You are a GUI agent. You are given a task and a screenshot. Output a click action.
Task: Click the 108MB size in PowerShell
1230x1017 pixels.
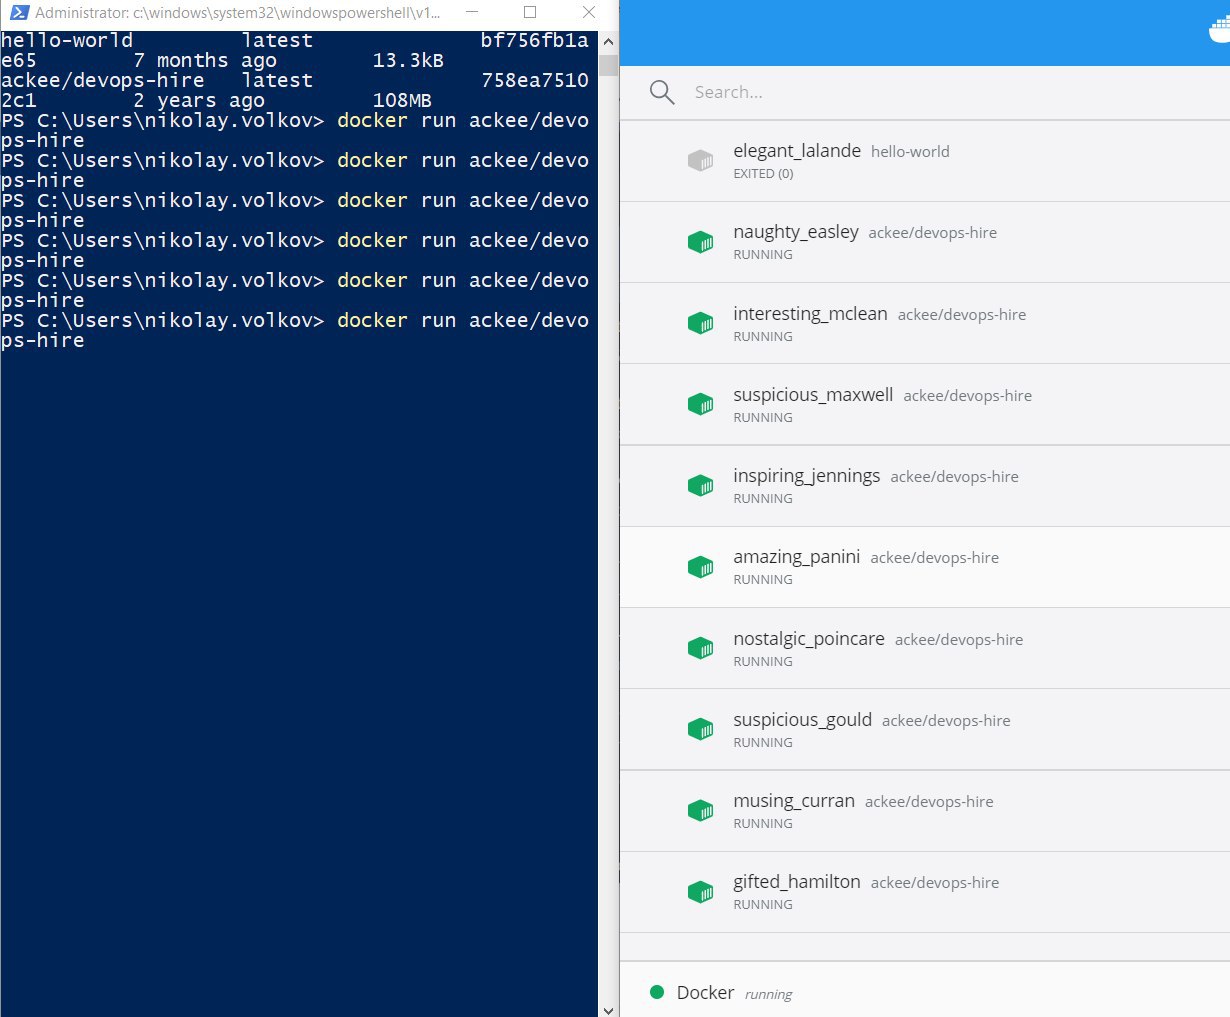tap(402, 101)
